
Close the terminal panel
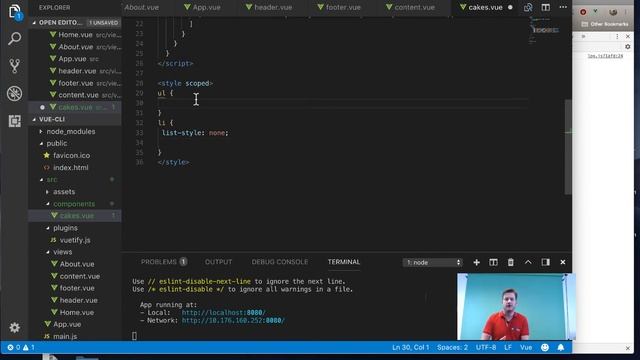[563, 262]
